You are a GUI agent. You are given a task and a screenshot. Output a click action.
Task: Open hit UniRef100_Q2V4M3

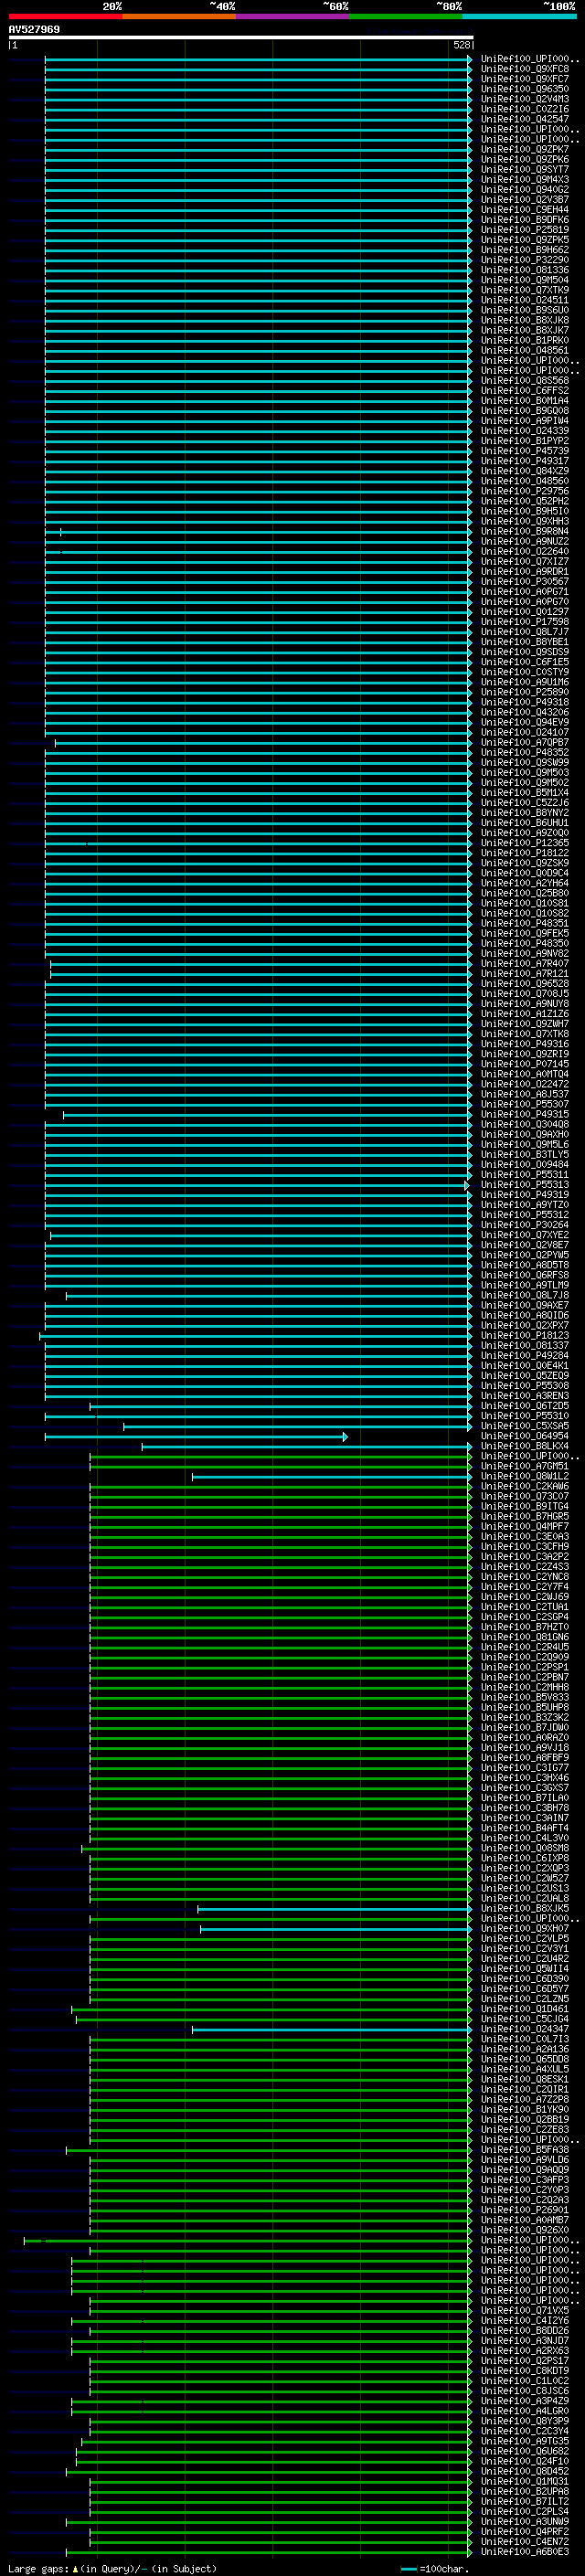525,99
